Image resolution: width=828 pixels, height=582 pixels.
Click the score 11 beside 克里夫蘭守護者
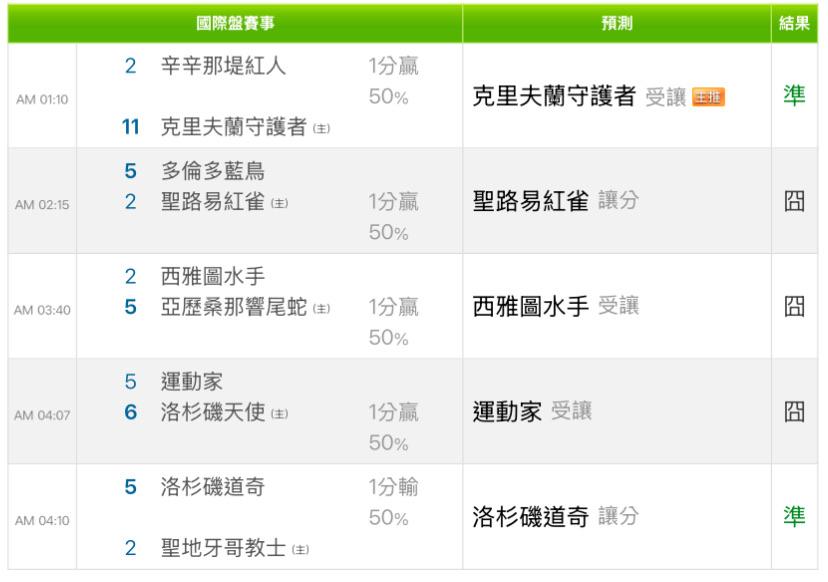coord(130,127)
